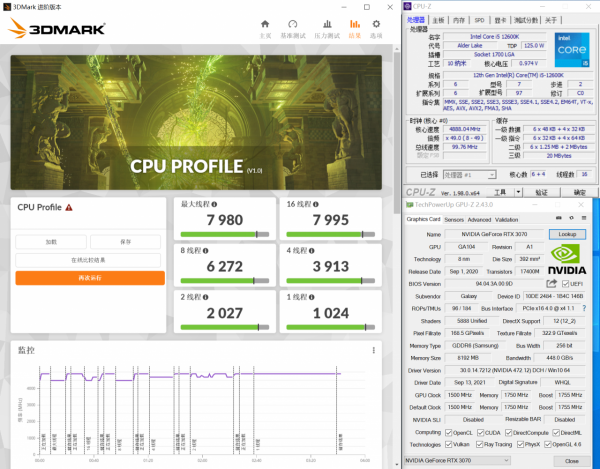This screenshot has width=600, height=469.
Task: Click the orange 再次运行 button
Action: click(x=90, y=278)
